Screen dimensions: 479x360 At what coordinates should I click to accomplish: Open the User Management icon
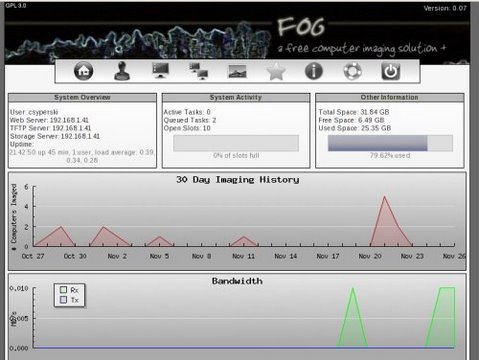[x=122, y=71]
